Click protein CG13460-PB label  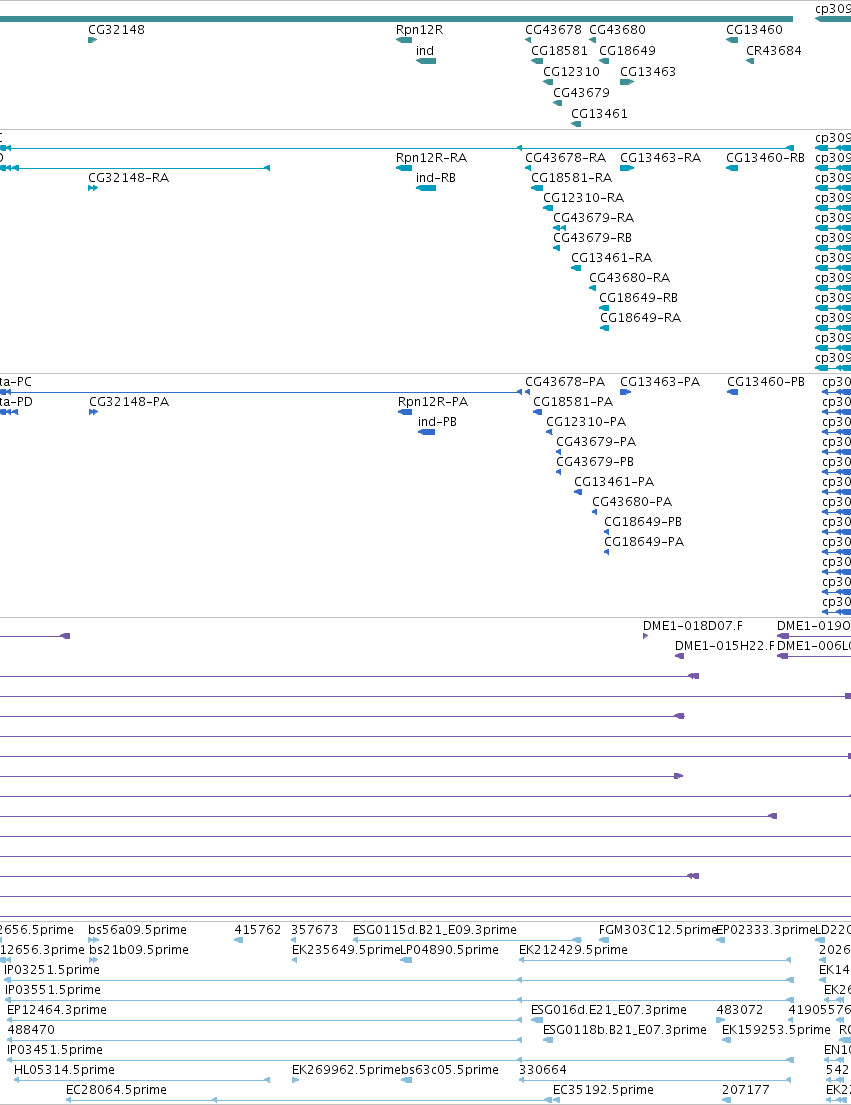[766, 382]
